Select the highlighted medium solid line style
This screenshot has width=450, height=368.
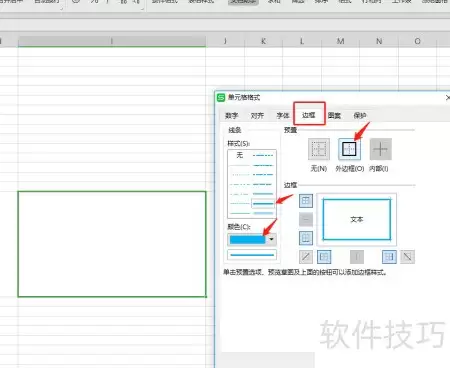coord(263,203)
